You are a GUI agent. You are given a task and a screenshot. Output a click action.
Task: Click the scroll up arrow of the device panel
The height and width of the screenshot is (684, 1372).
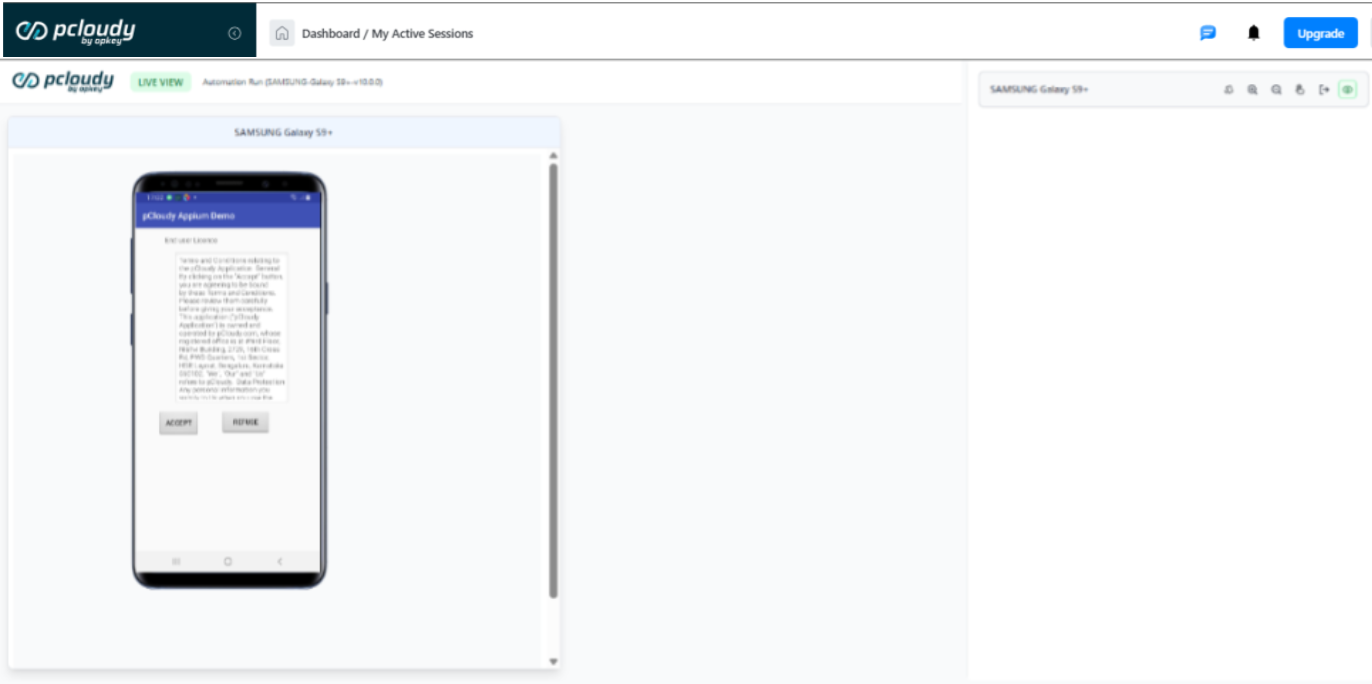point(553,156)
